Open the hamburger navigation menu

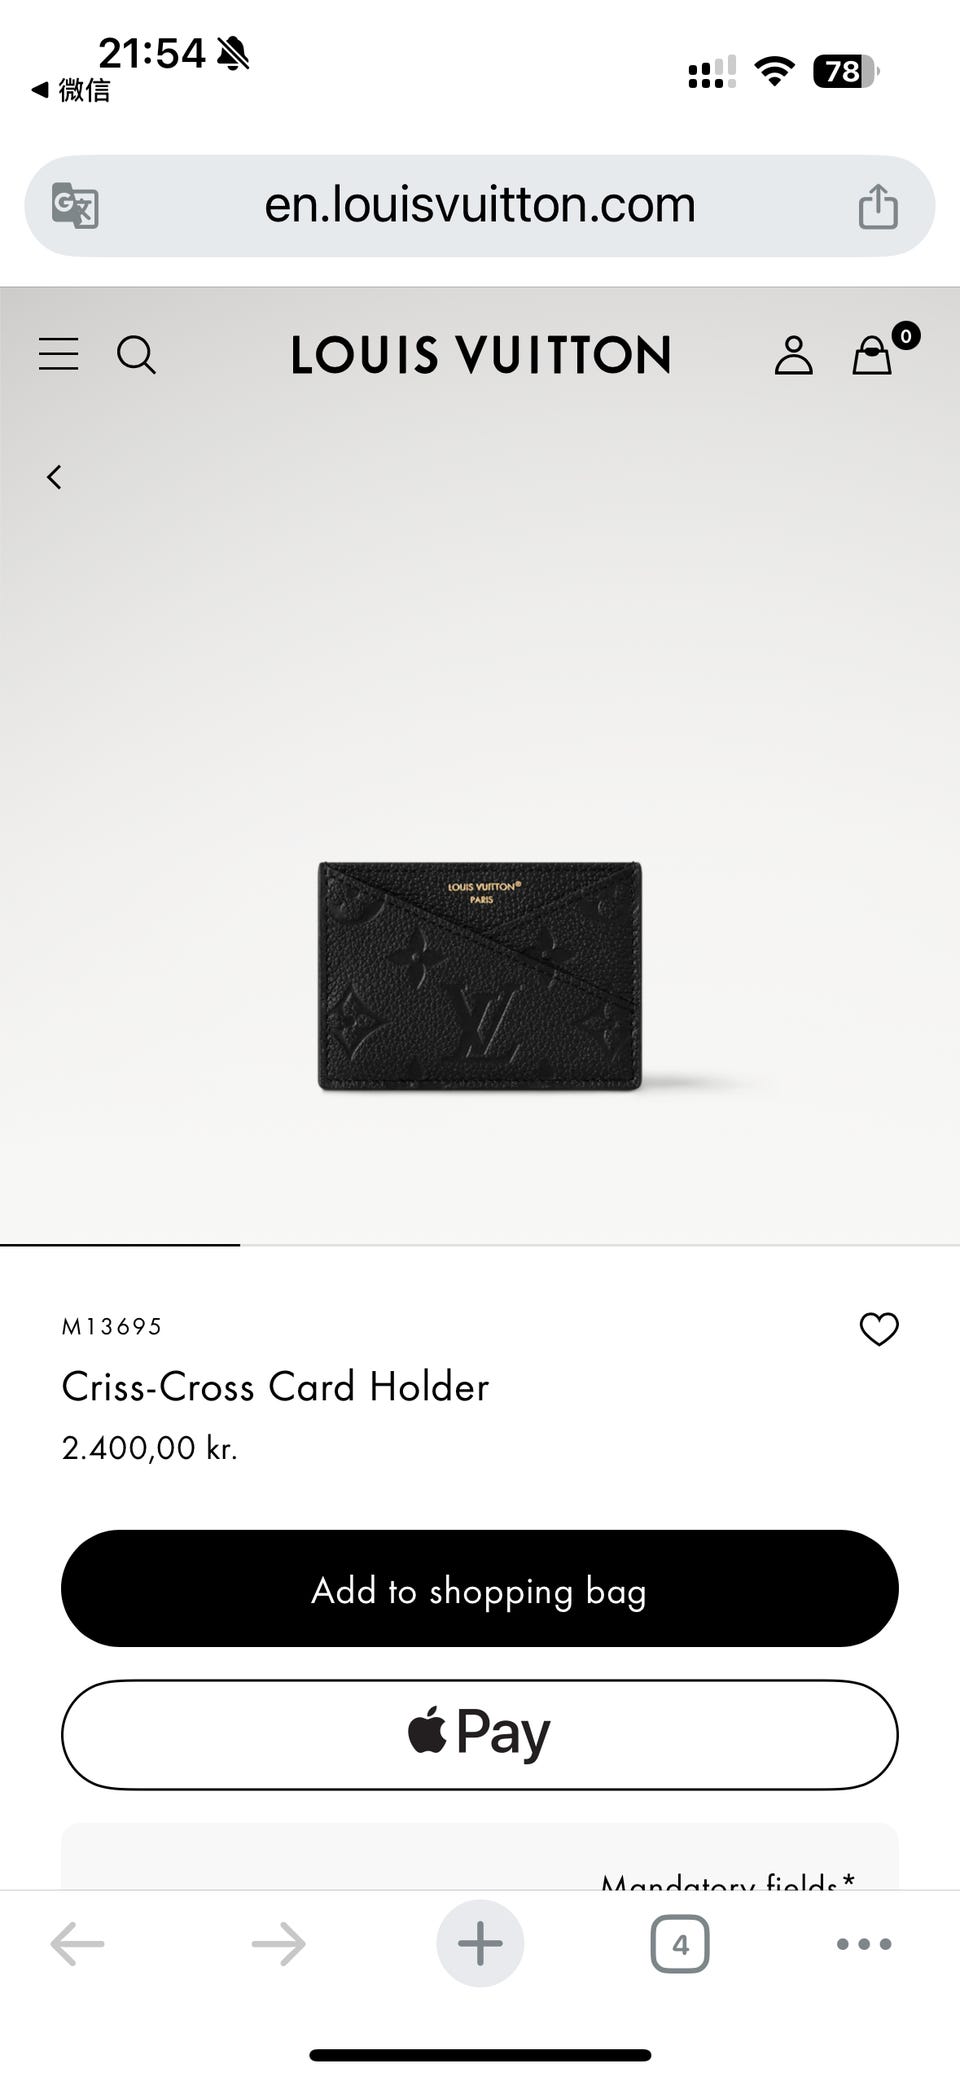click(58, 354)
